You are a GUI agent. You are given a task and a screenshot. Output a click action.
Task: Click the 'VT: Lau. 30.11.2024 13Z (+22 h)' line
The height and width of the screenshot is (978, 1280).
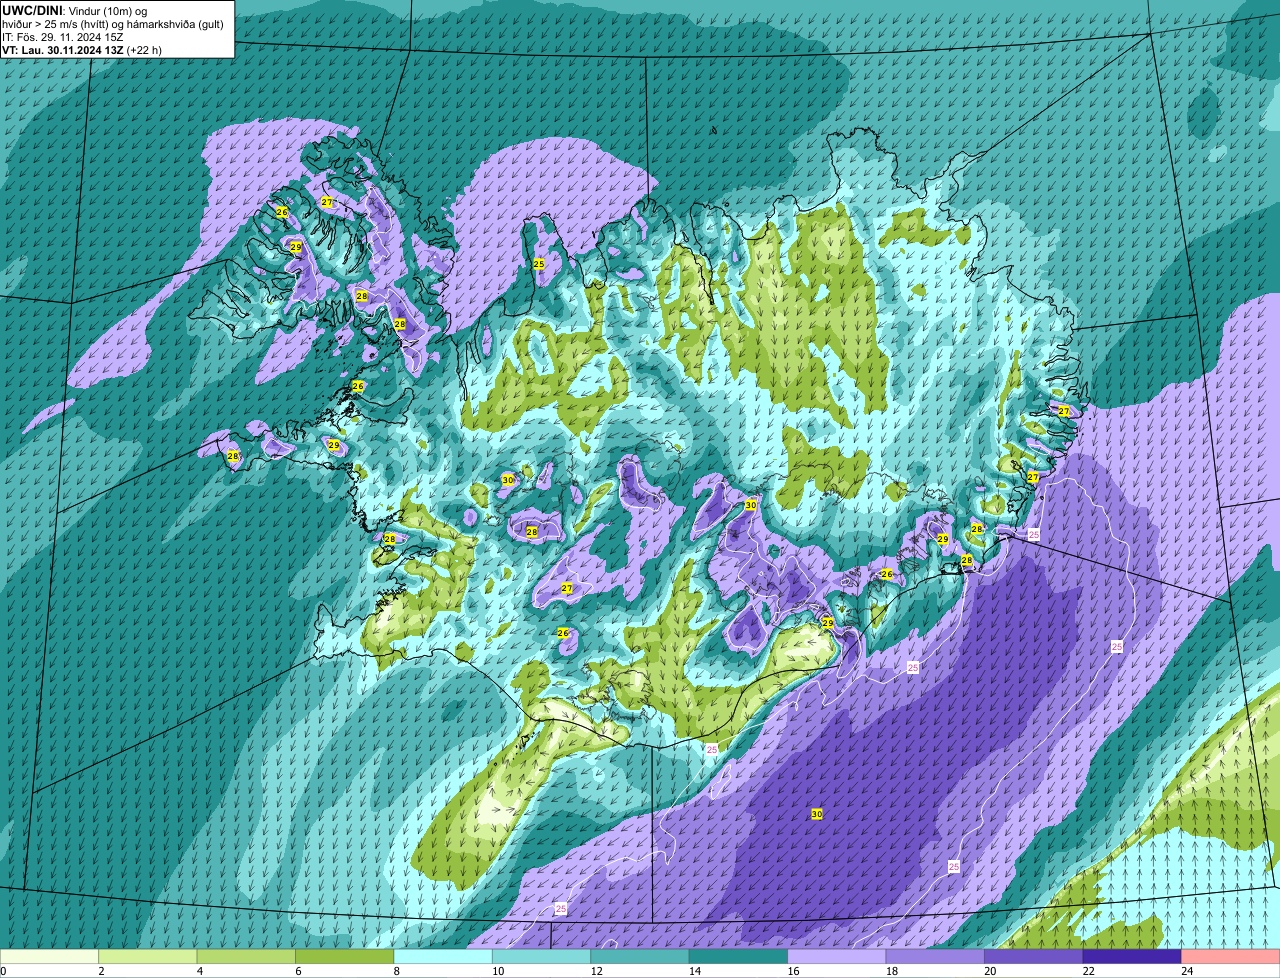[x=82, y=50]
